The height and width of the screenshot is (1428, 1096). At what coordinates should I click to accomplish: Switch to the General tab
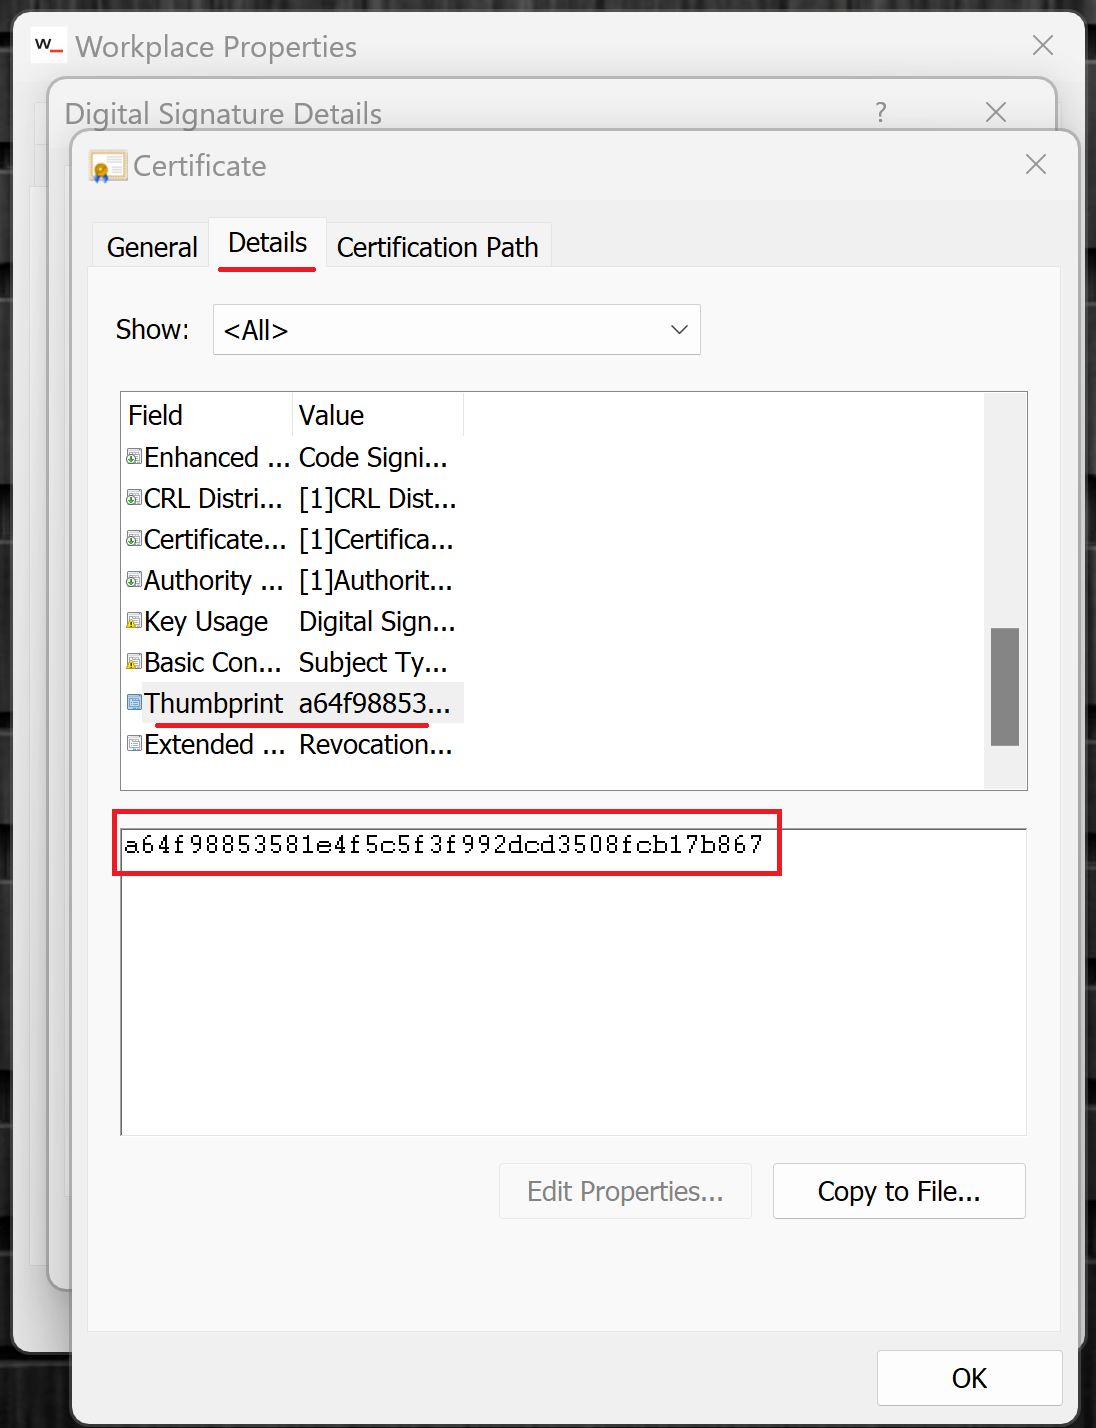click(x=152, y=247)
